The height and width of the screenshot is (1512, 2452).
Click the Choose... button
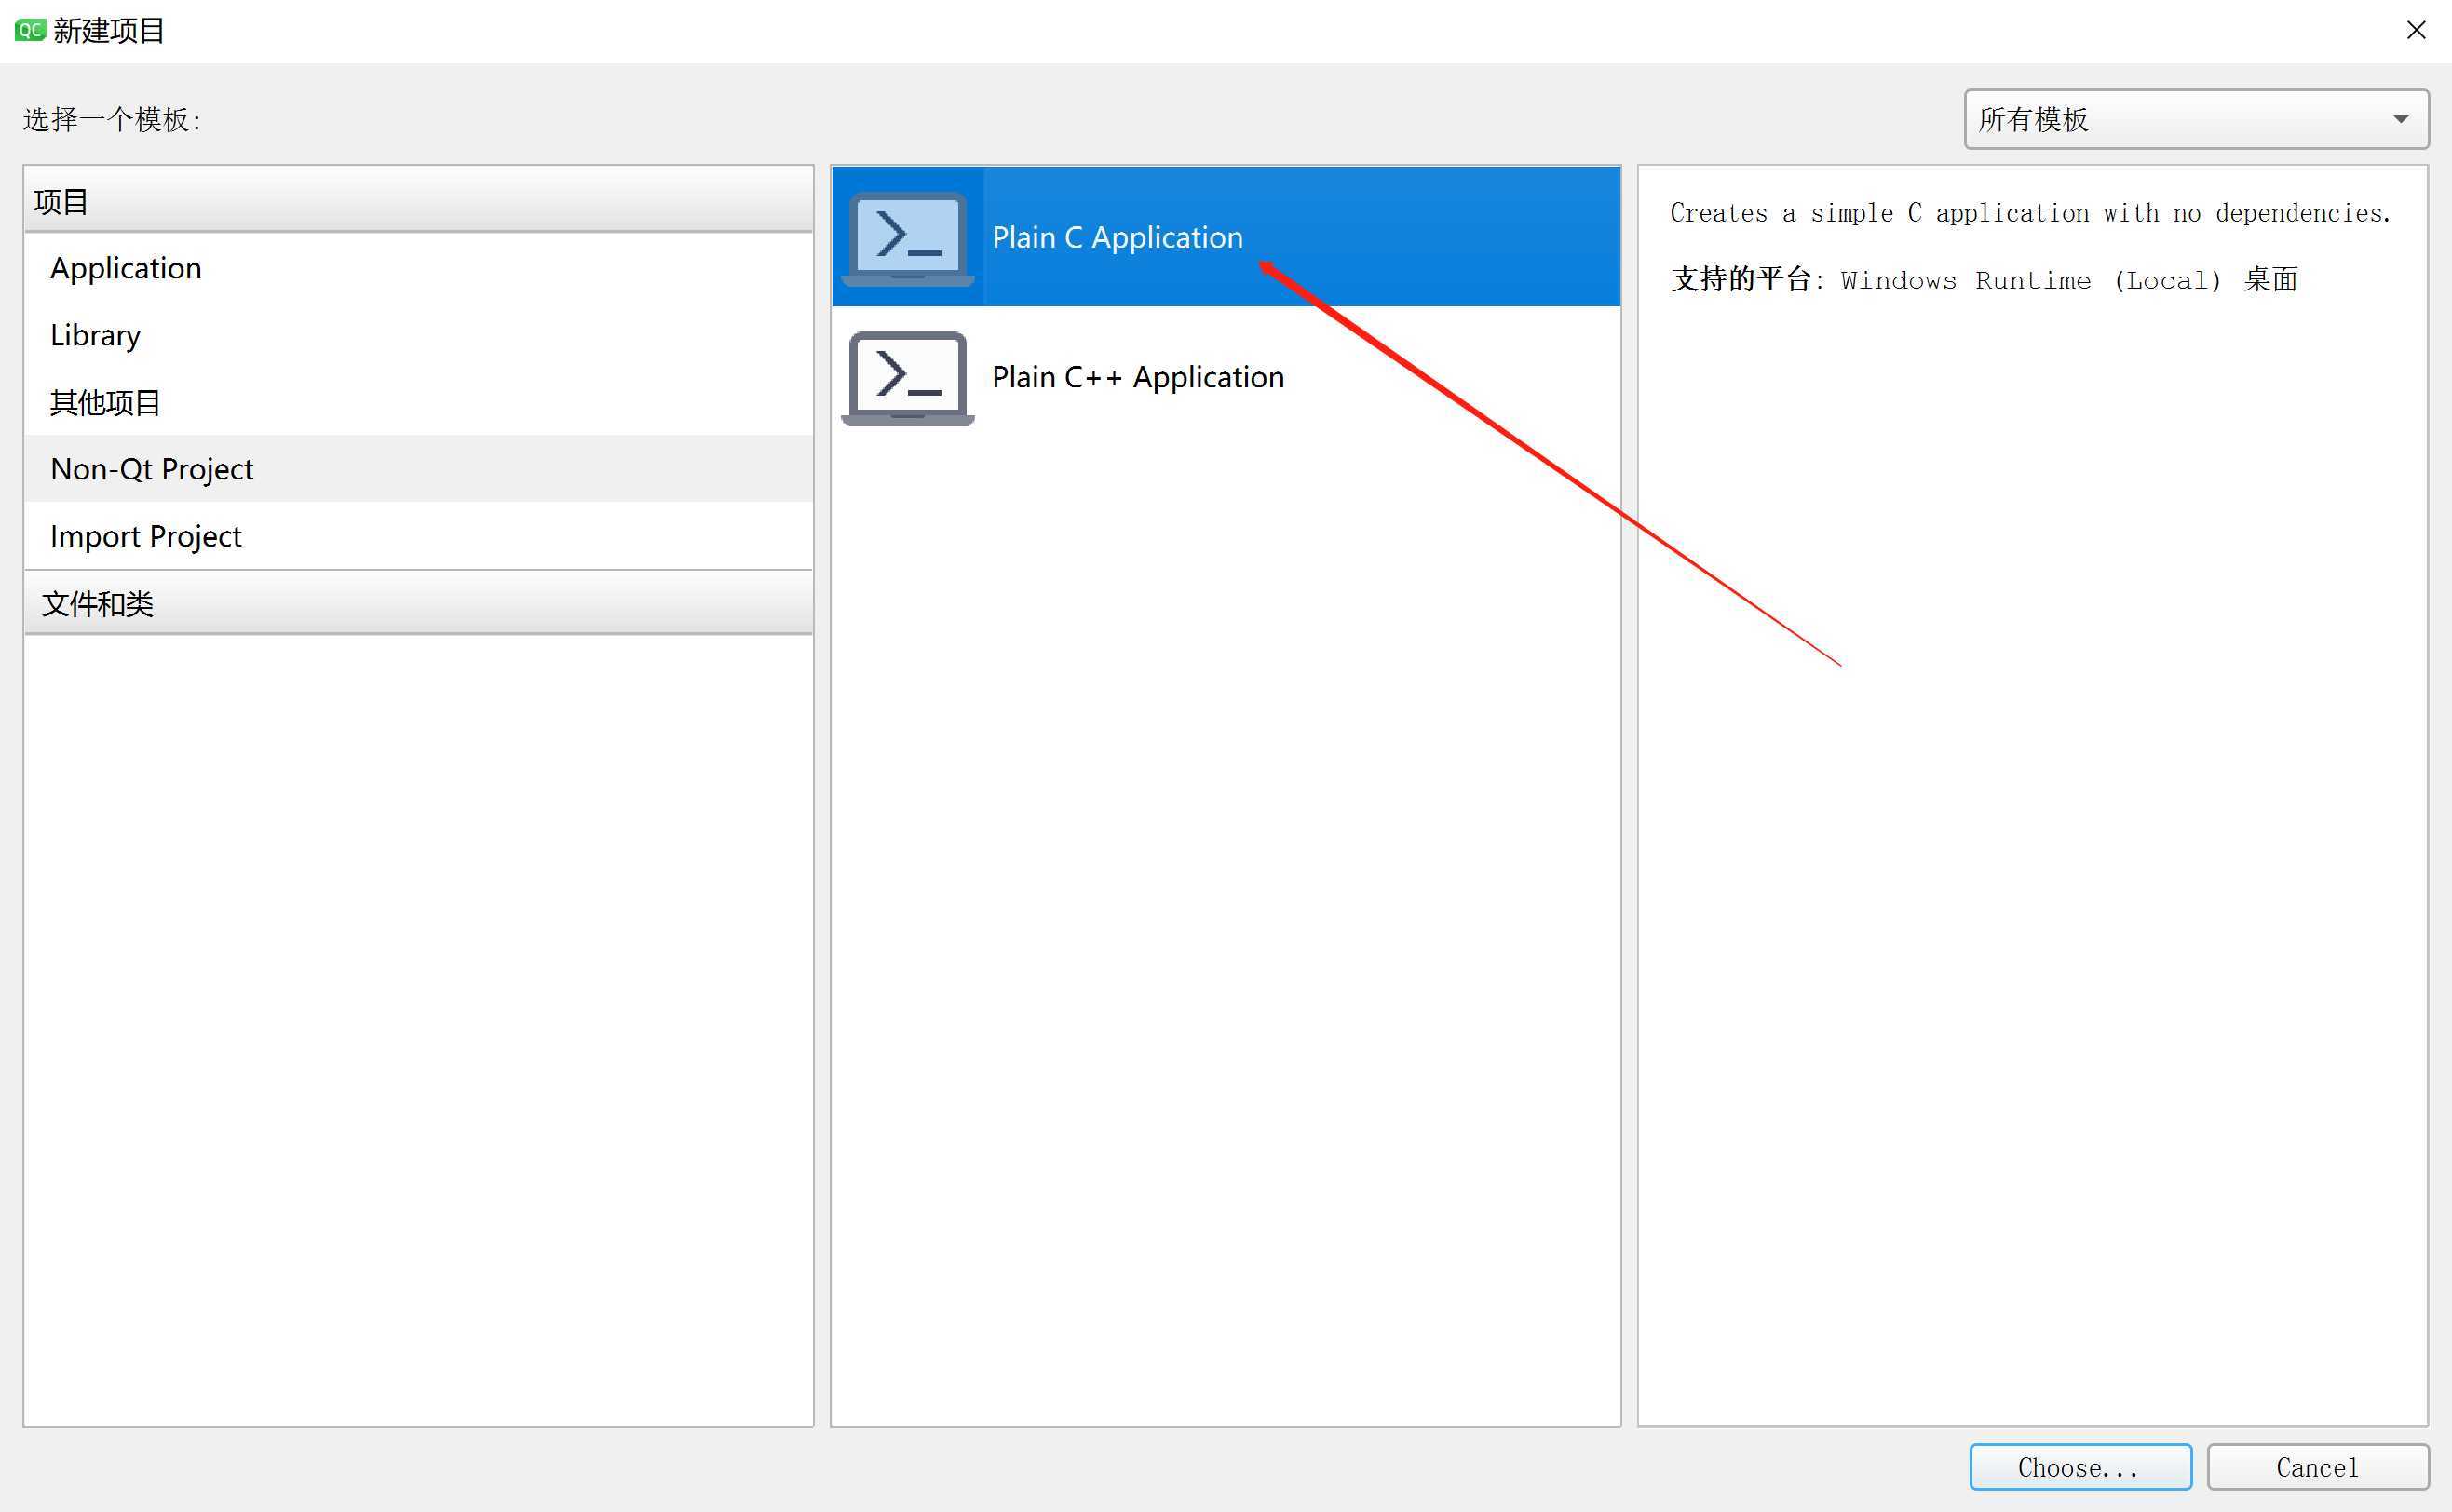[x=2080, y=1467]
